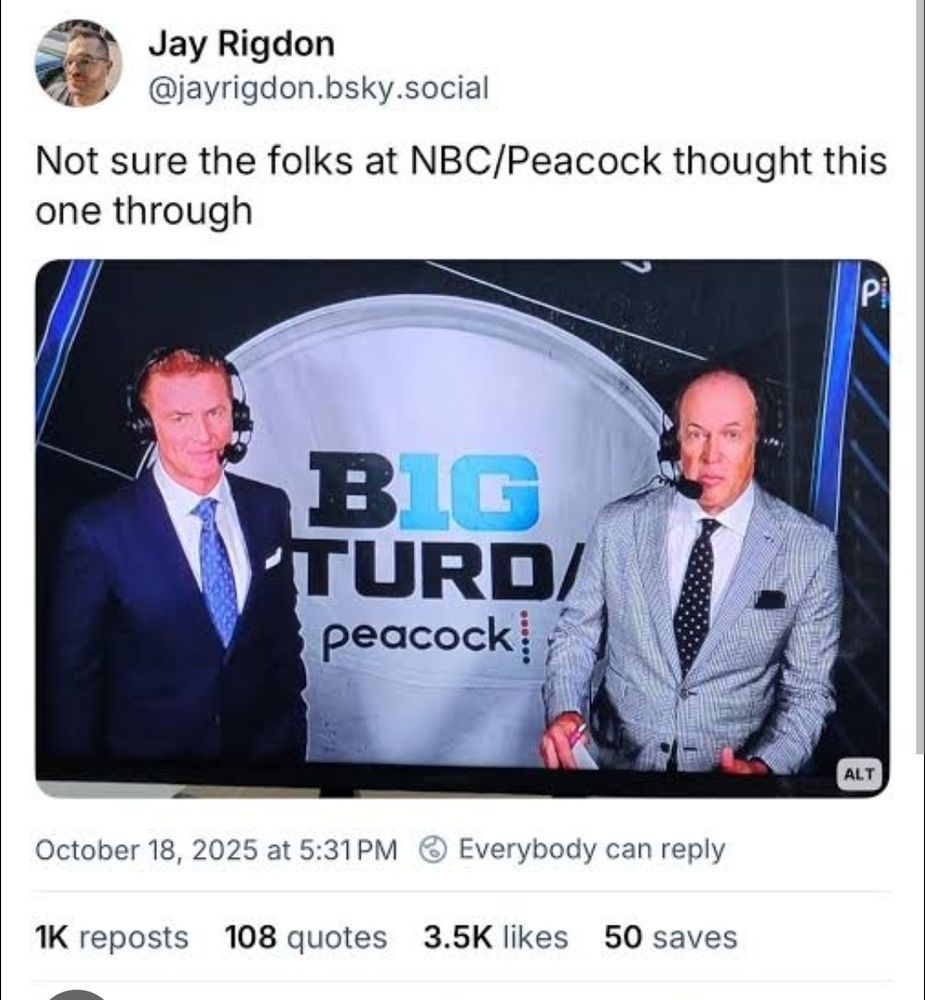Show the ALT text badge on image
Viewport: 925px width, 1000px height.
[x=859, y=774]
